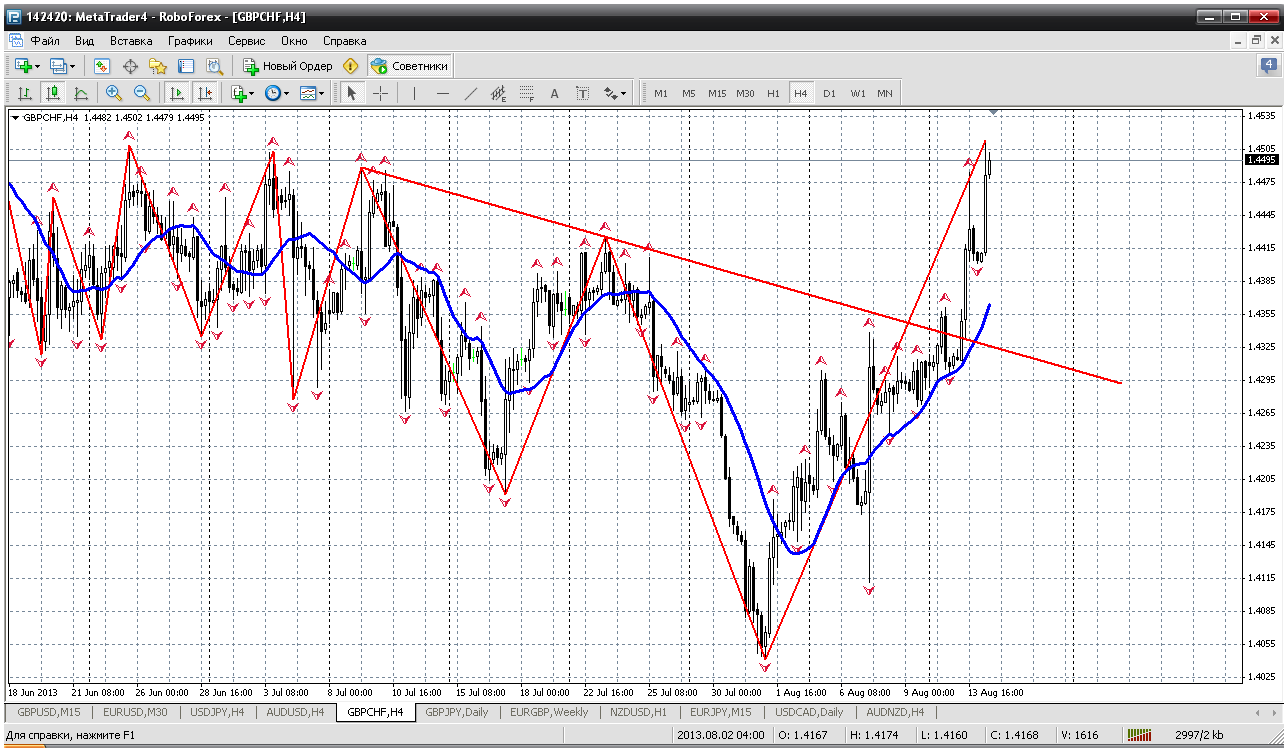Toggle chart auto scroll

coord(177,93)
